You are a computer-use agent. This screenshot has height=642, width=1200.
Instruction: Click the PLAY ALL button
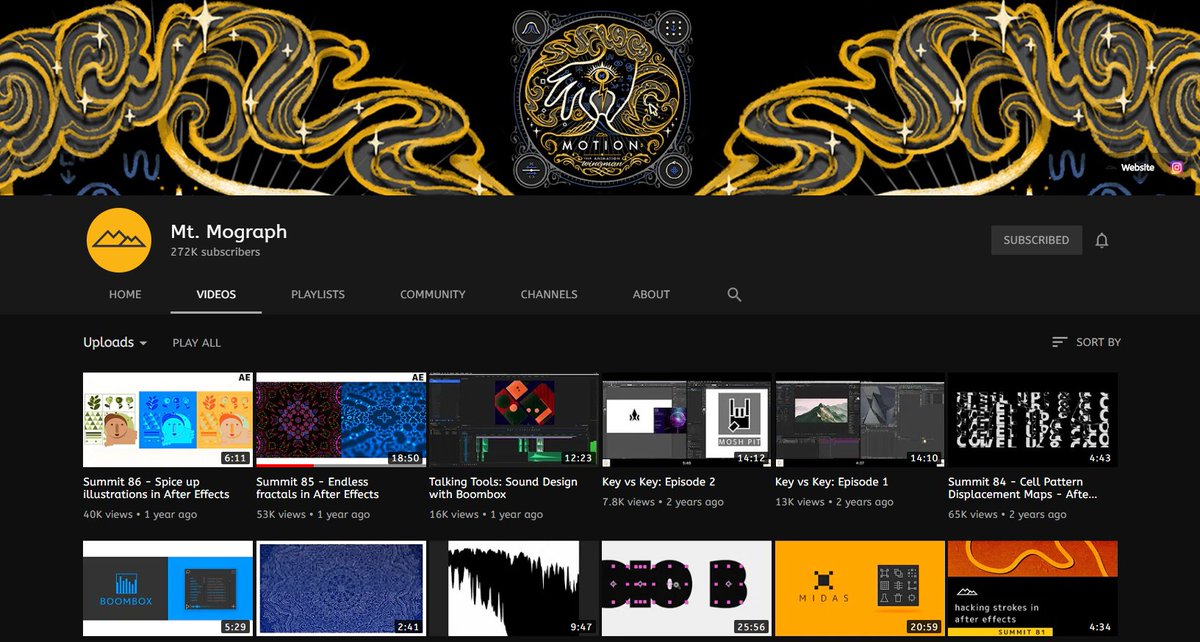pyautogui.click(x=197, y=343)
